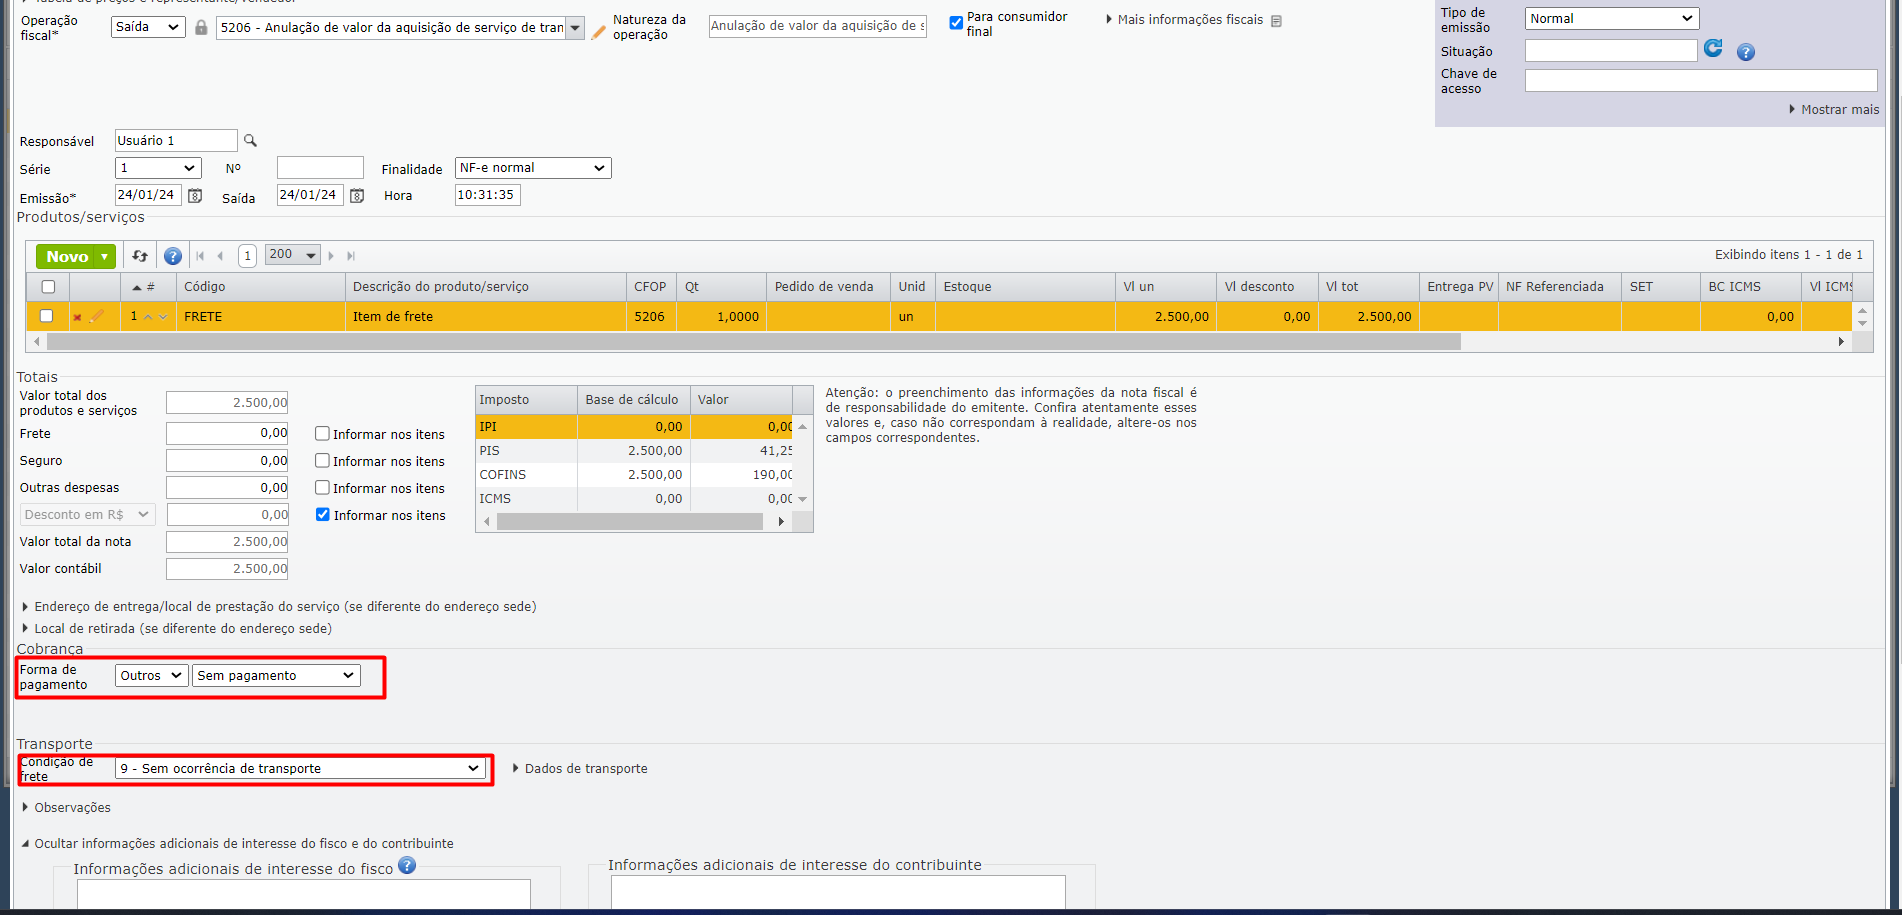1902x915 pixels.
Task: Go to last page of products grid
Action: tap(351, 256)
